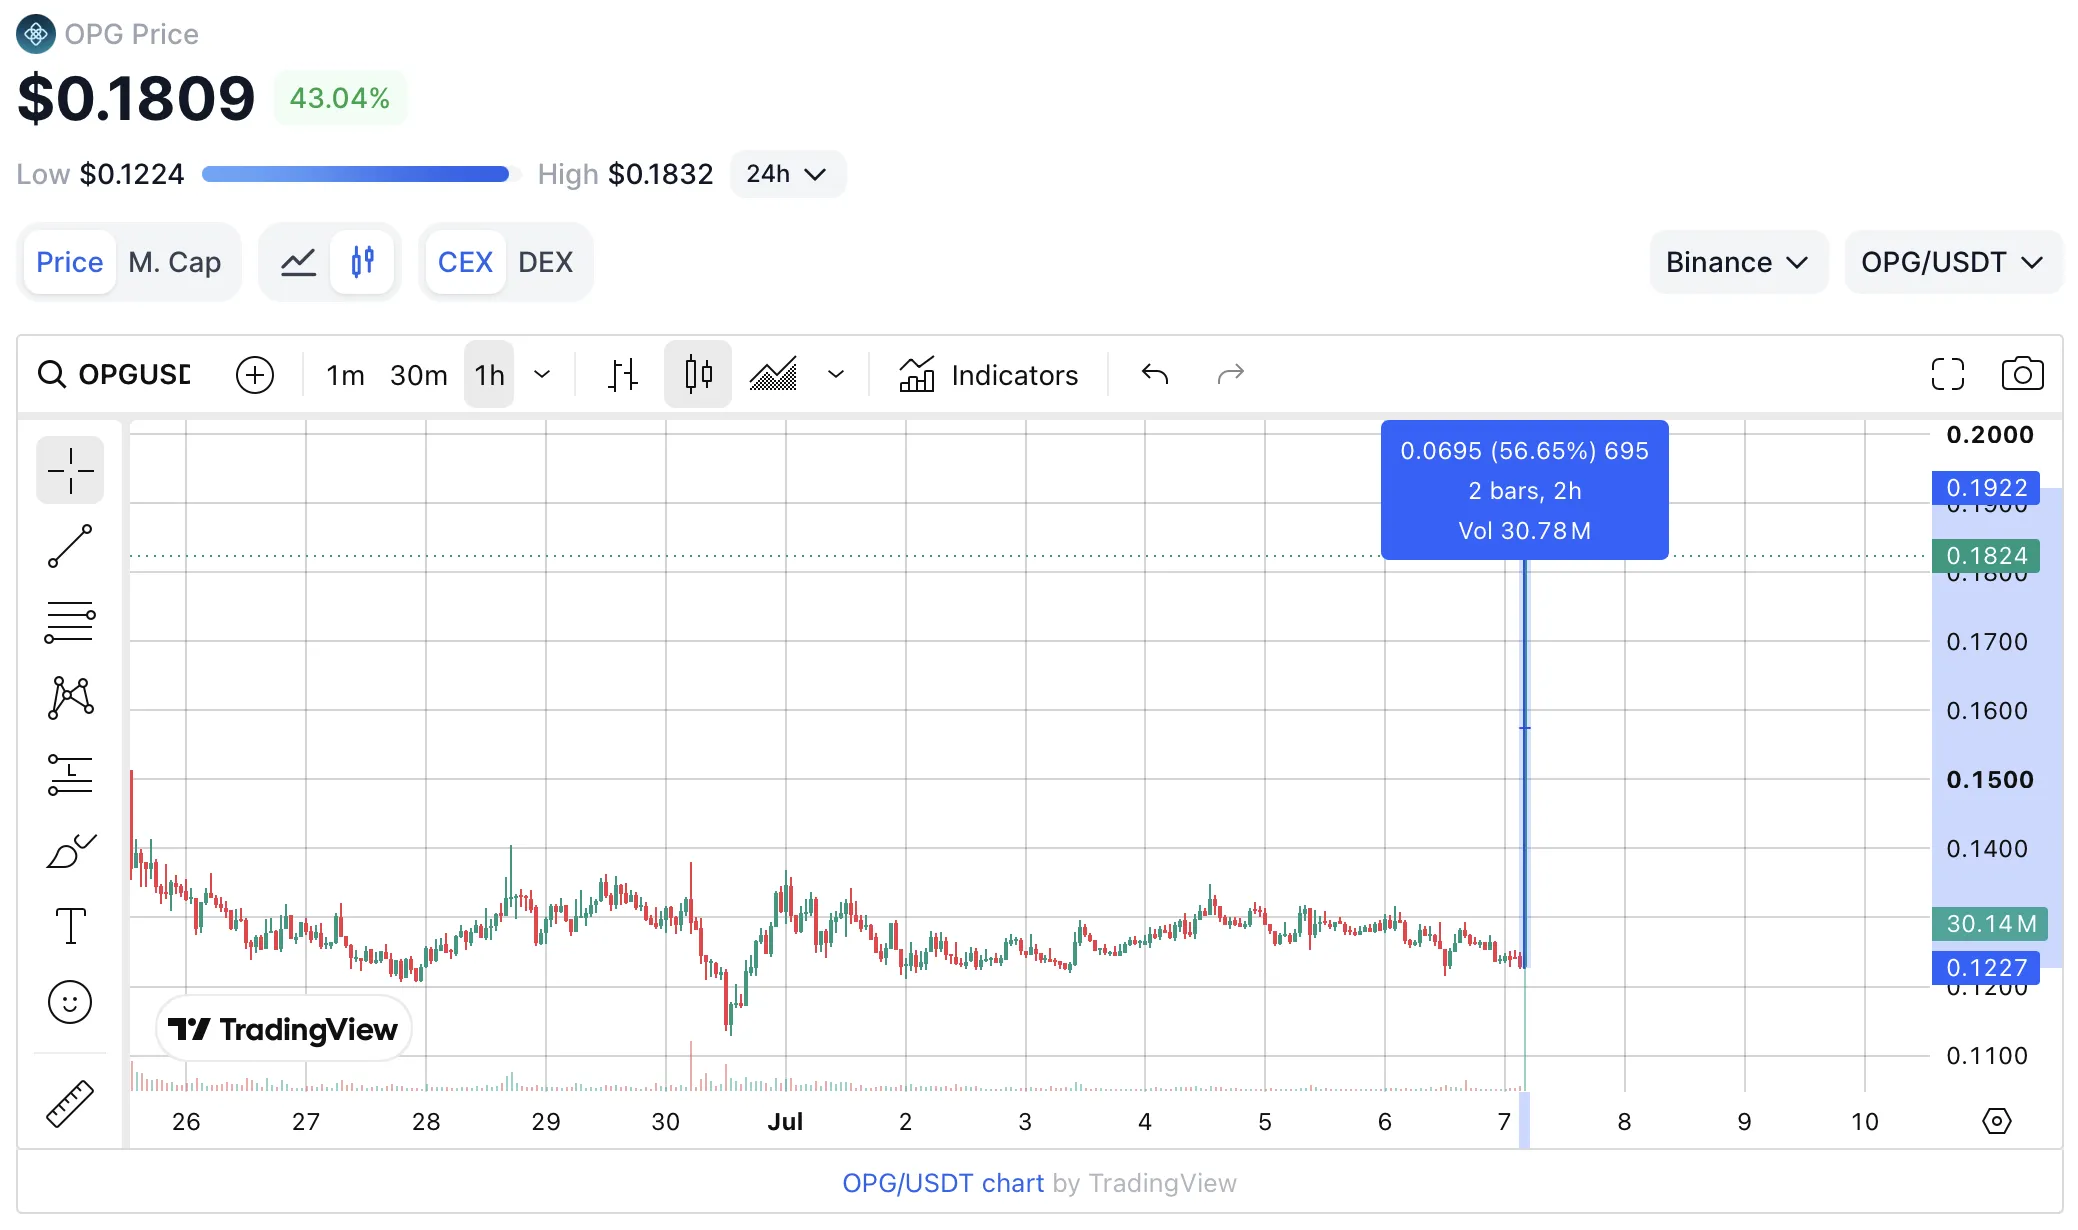Switch chart to candles style
Screen dimensions: 2078x1230
click(698, 375)
